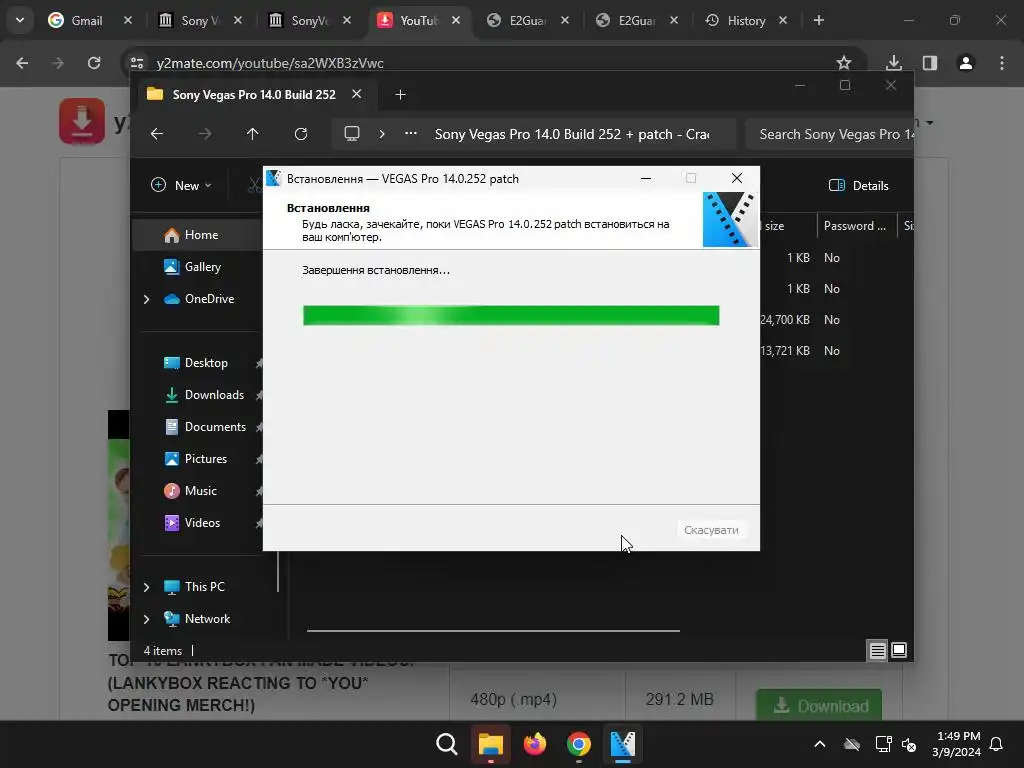Click the horizontal scrollbar in file list
Image resolution: width=1024 pixels, height=768 pixels.
[493, 631]
